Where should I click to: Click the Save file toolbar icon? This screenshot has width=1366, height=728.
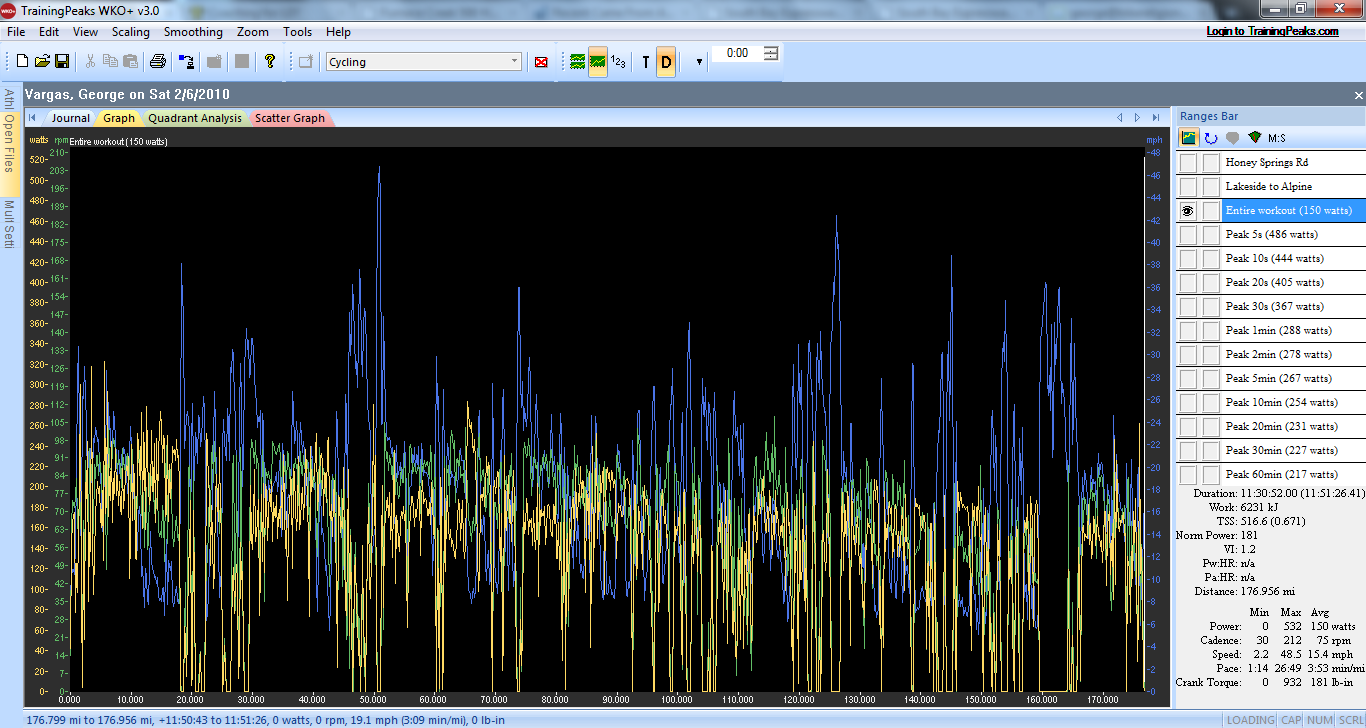click(62, 62)
